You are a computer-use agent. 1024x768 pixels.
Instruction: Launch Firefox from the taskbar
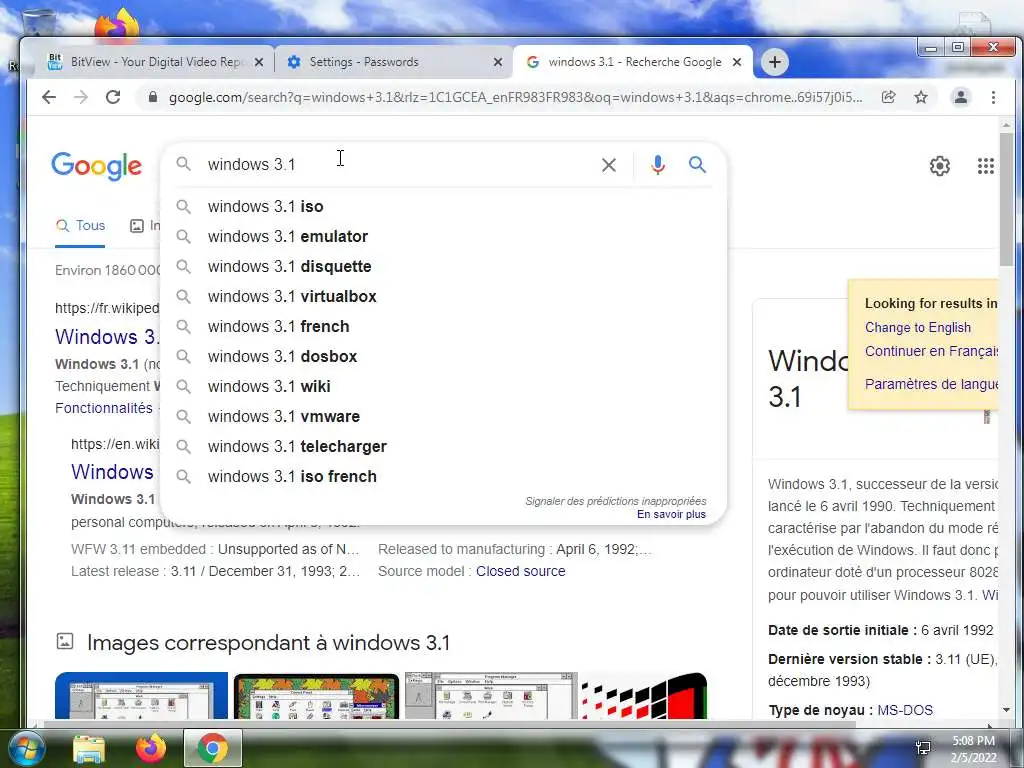tap(151, 749)
